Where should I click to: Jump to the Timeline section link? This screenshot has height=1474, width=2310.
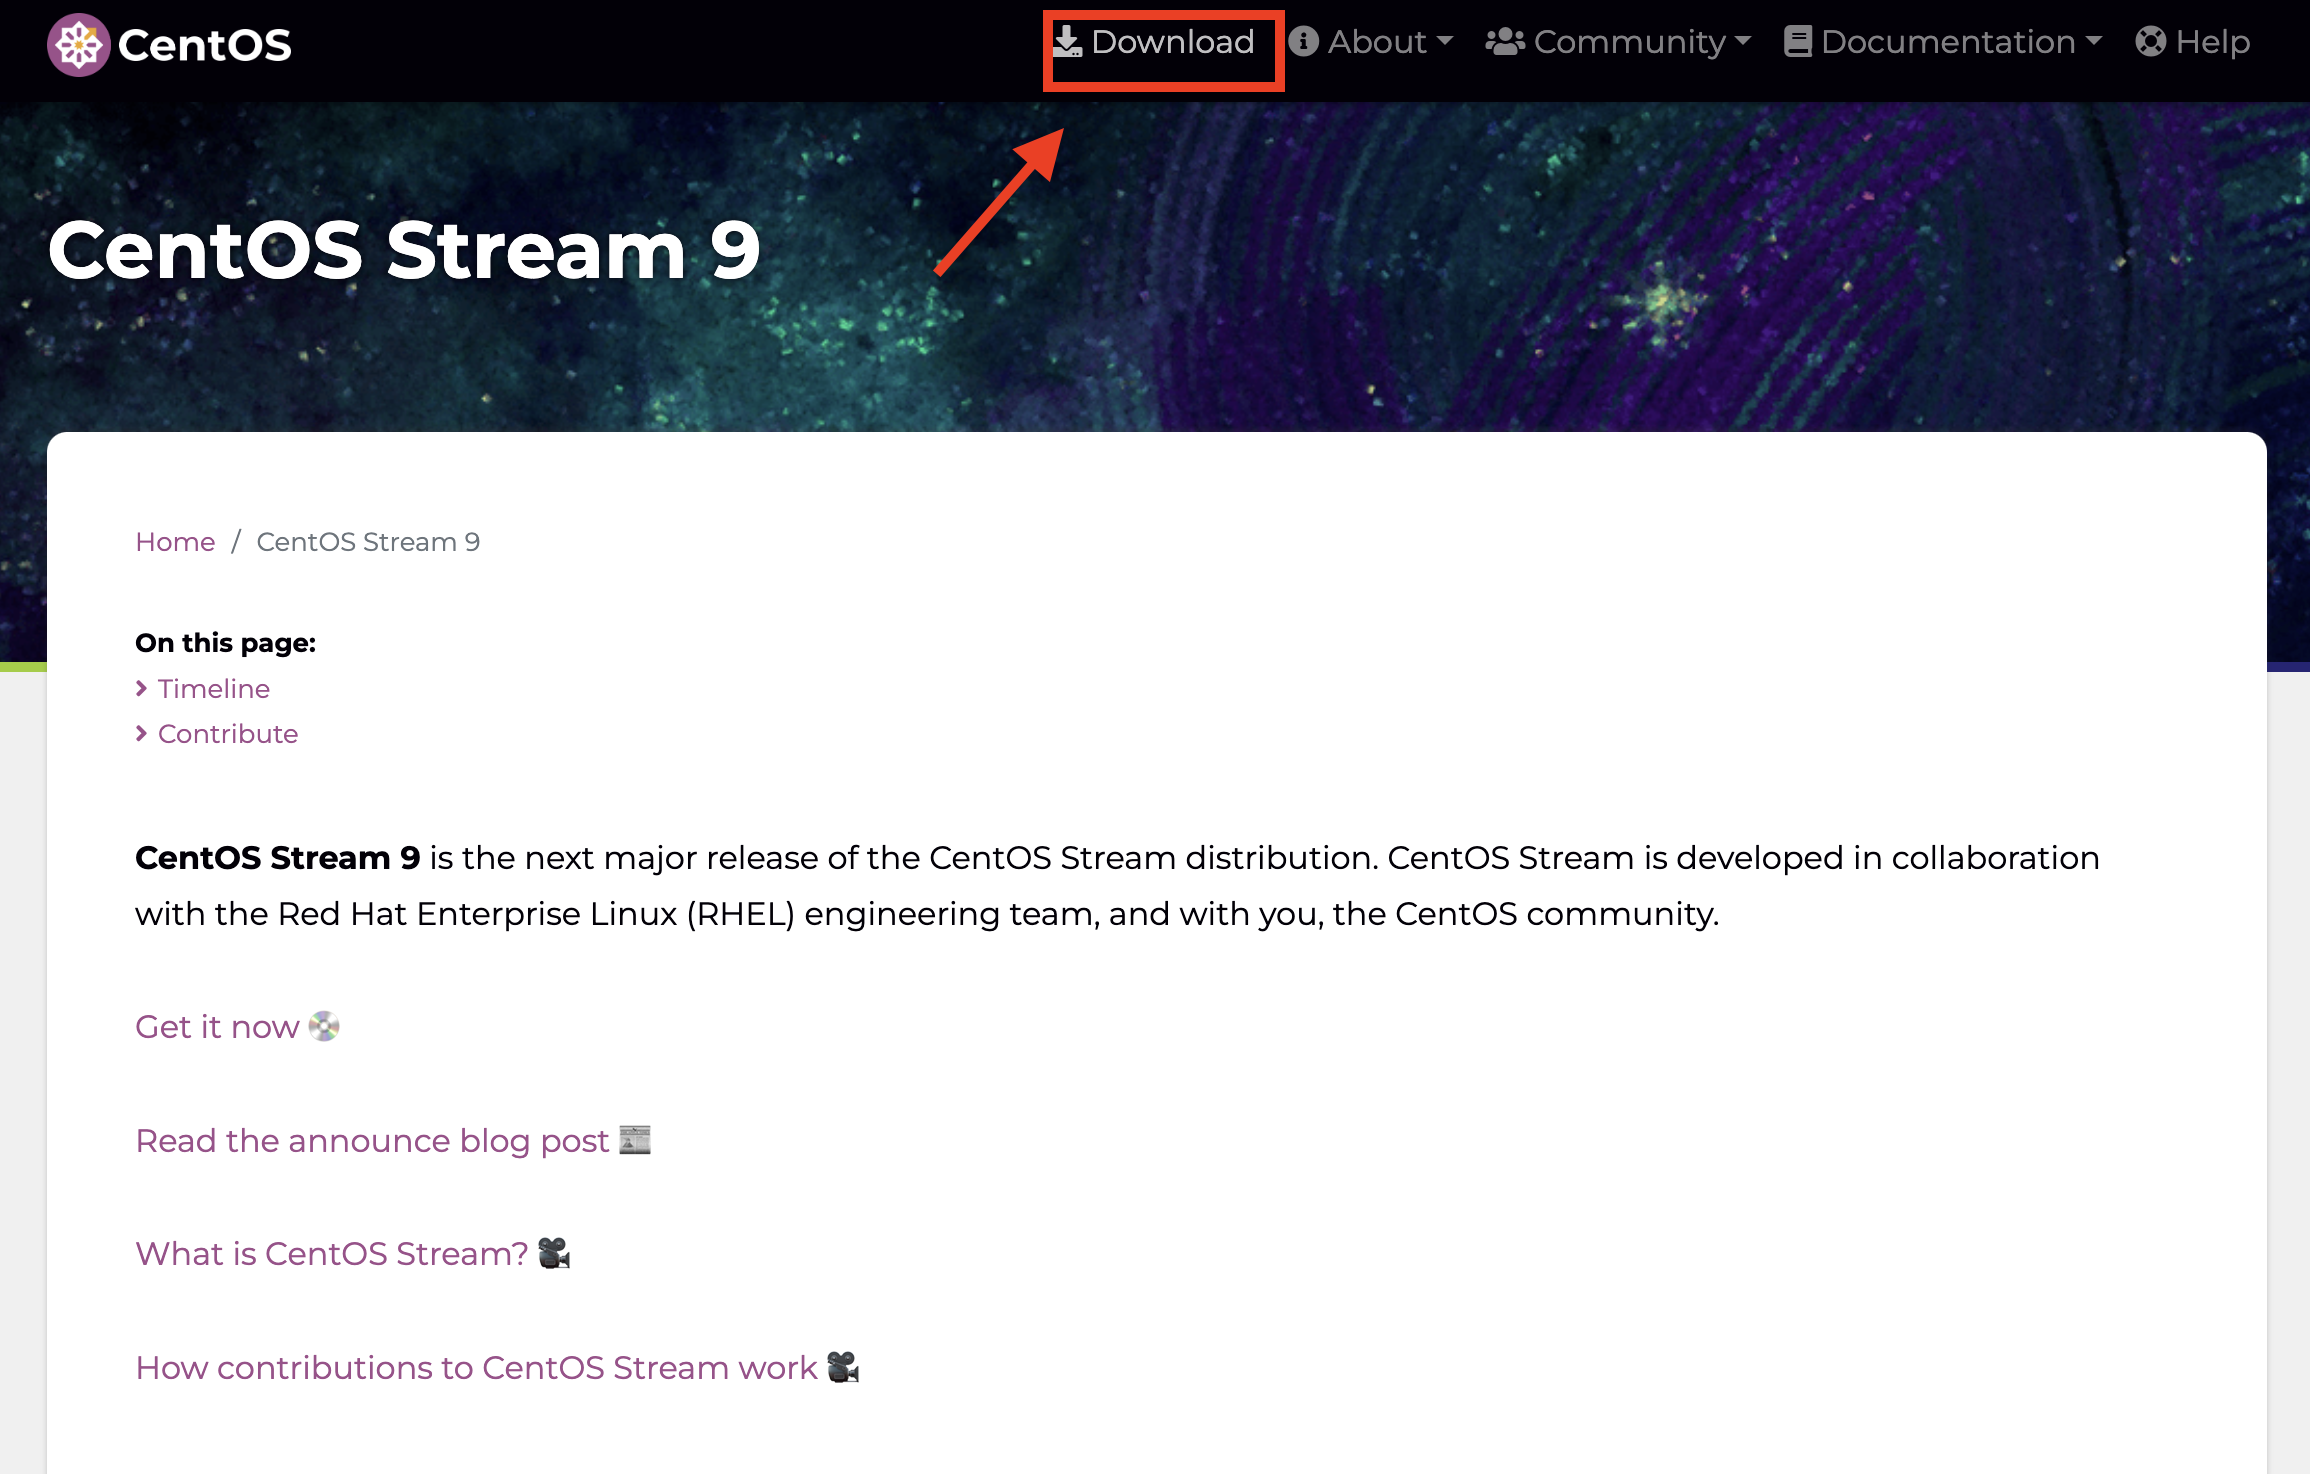click(213, 689)
